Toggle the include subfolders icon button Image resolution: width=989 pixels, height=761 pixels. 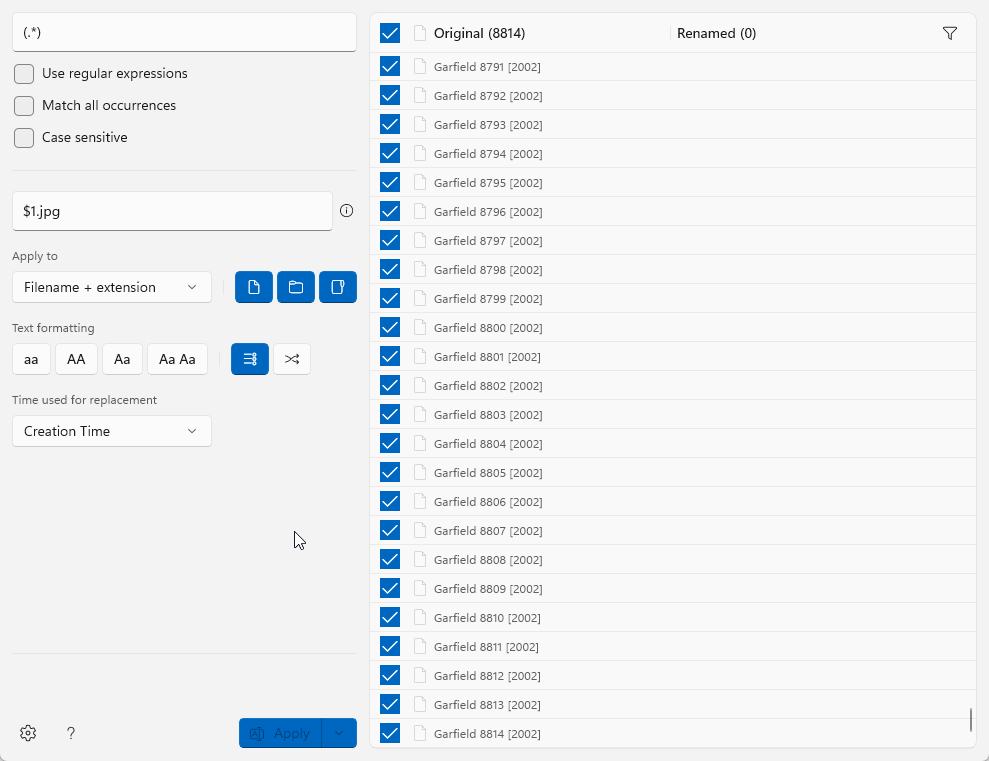(x=338, y=287)
